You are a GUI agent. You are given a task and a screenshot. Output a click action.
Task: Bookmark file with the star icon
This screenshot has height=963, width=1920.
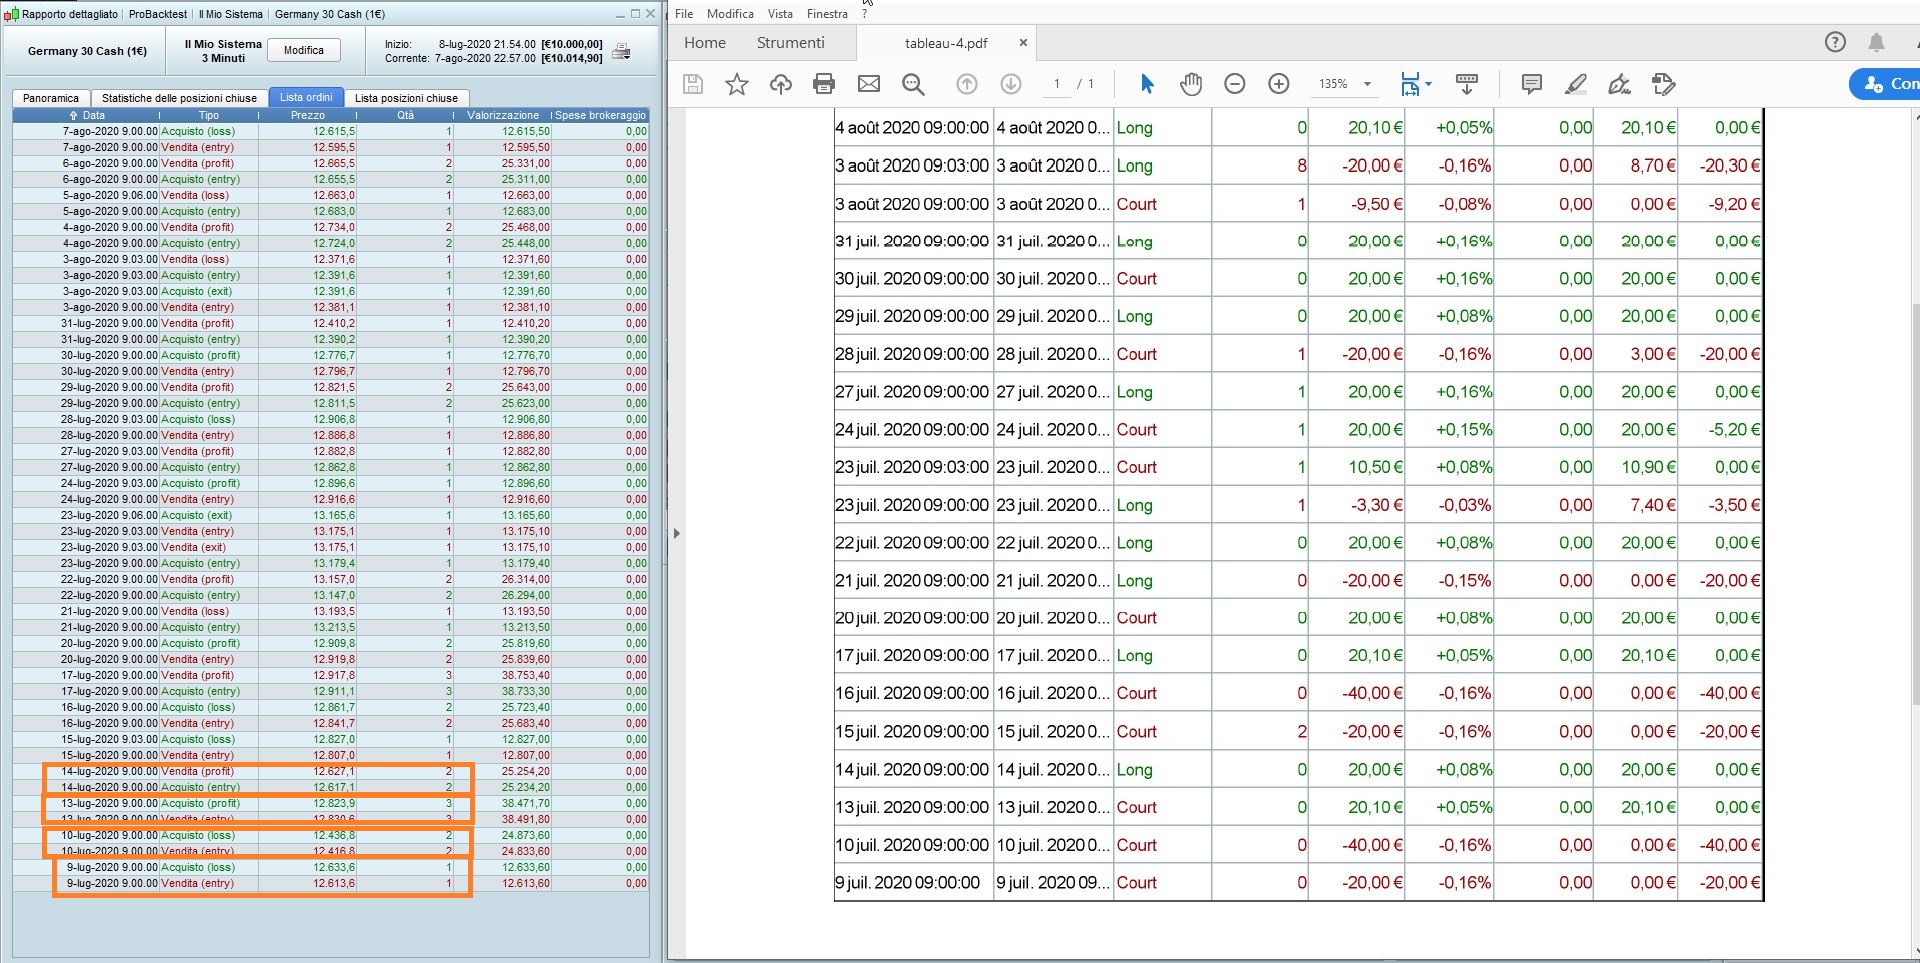point(737,84)
